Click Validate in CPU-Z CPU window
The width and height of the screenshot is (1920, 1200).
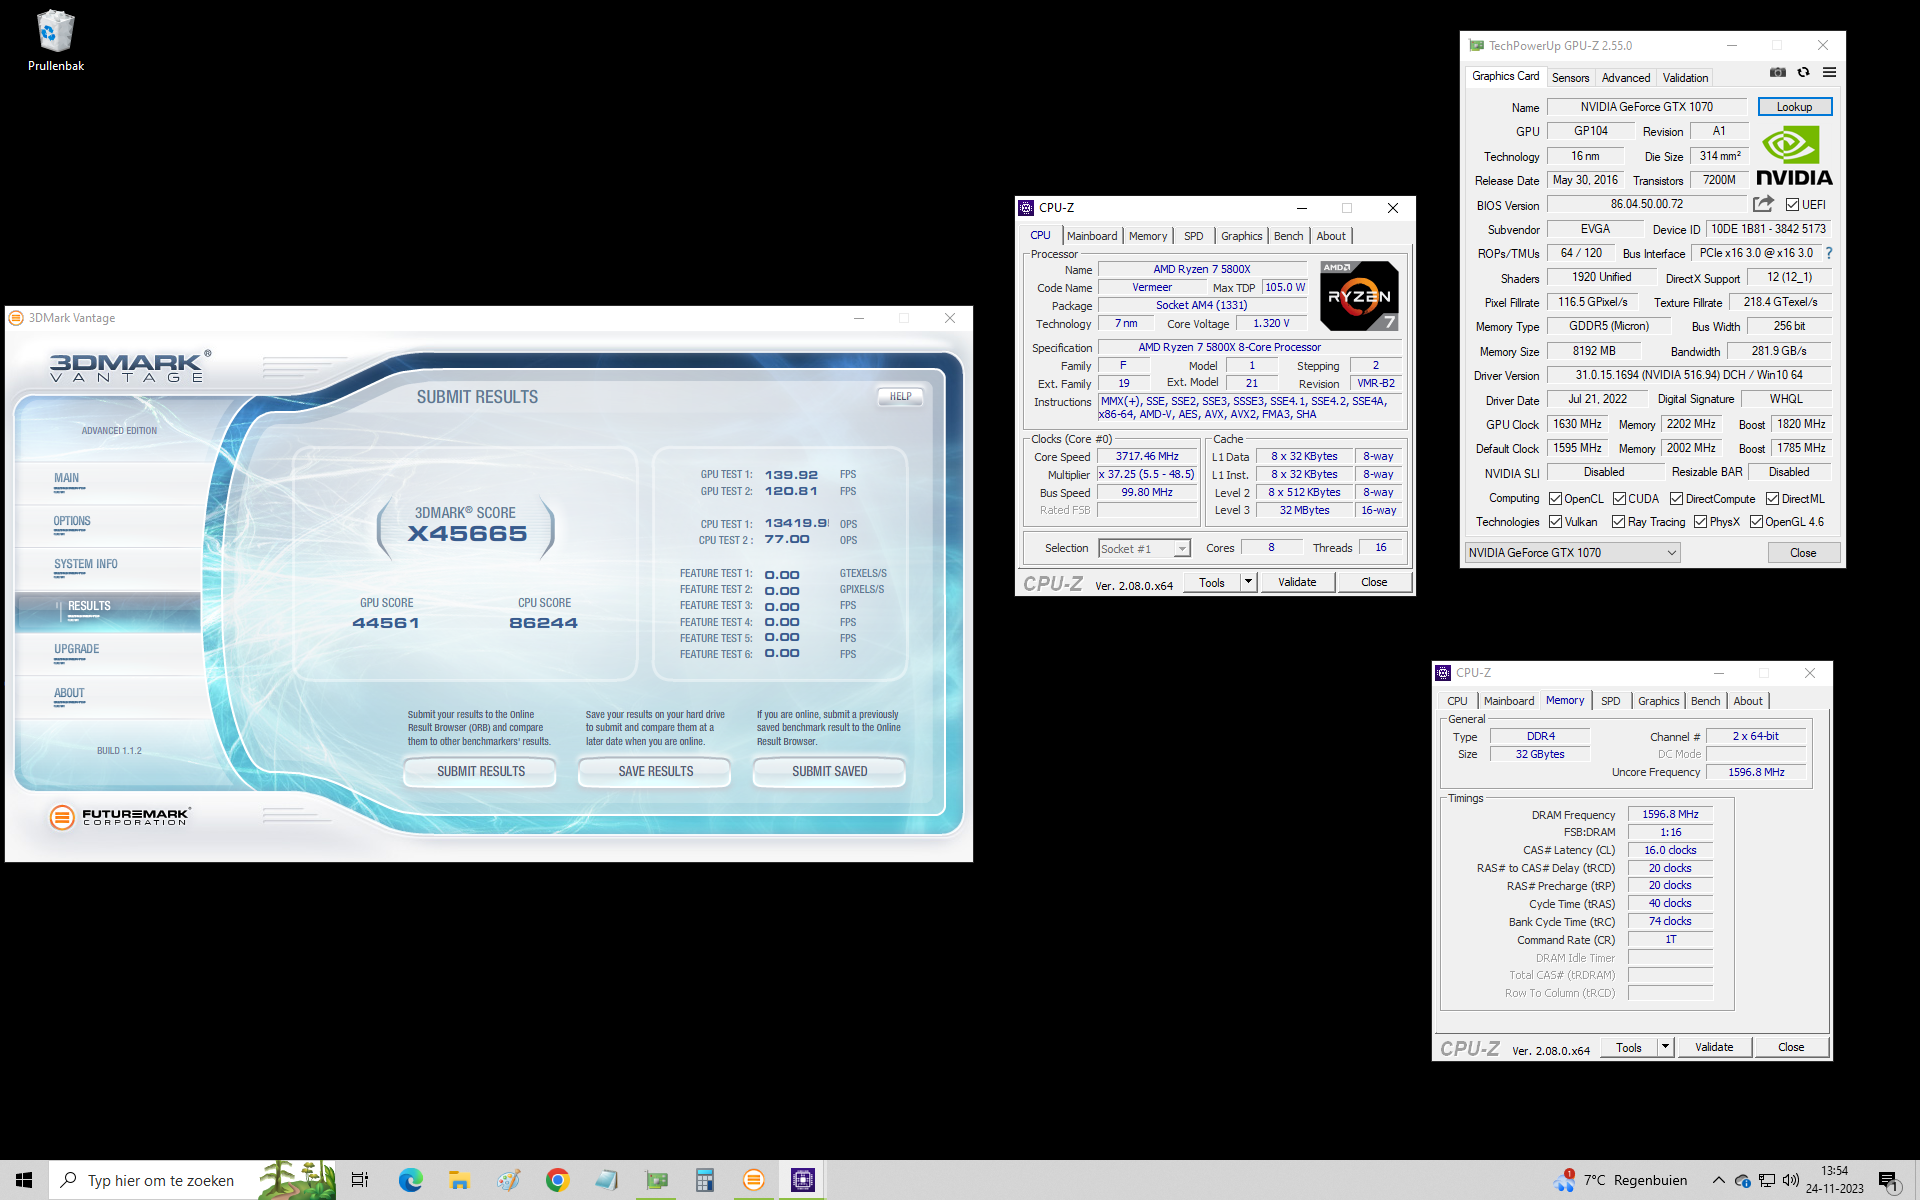pyautogui.click(x=1297, y=582)
